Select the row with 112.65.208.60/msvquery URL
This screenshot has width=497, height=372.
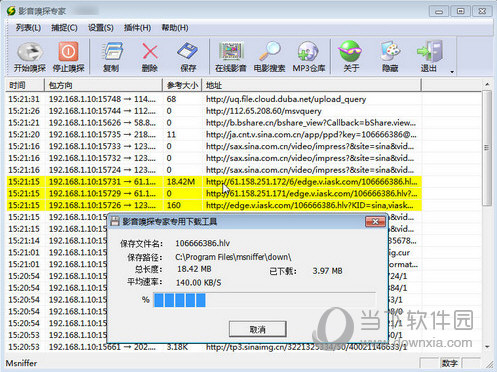(x=214, y=111)
